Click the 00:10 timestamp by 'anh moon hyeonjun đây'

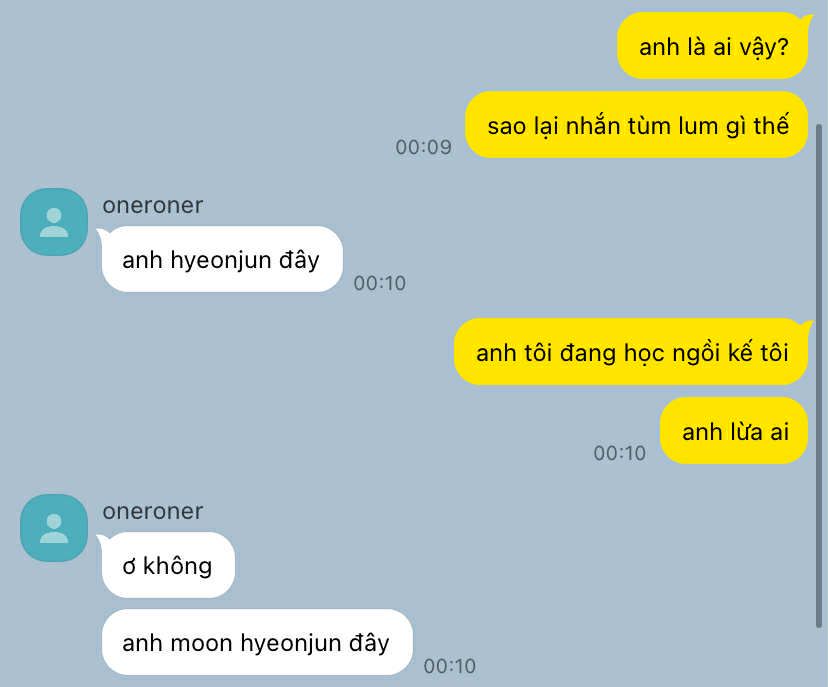450,666
